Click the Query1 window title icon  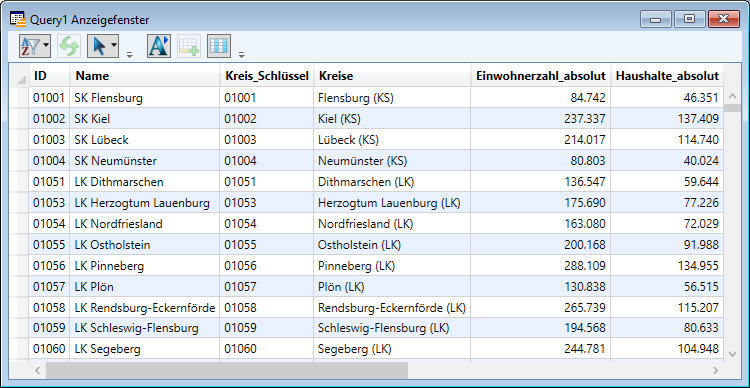[x=18, y=20]
